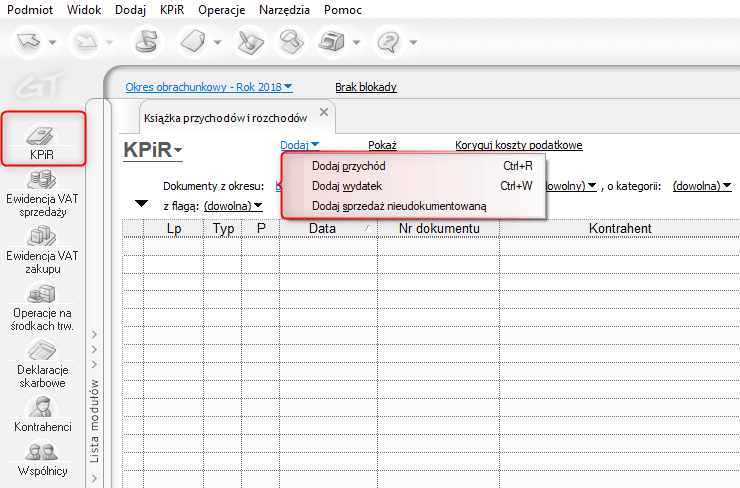
Task: Select Dodaj sprzedaż nieudokumentowaną
Action: (x=413, y=206)
